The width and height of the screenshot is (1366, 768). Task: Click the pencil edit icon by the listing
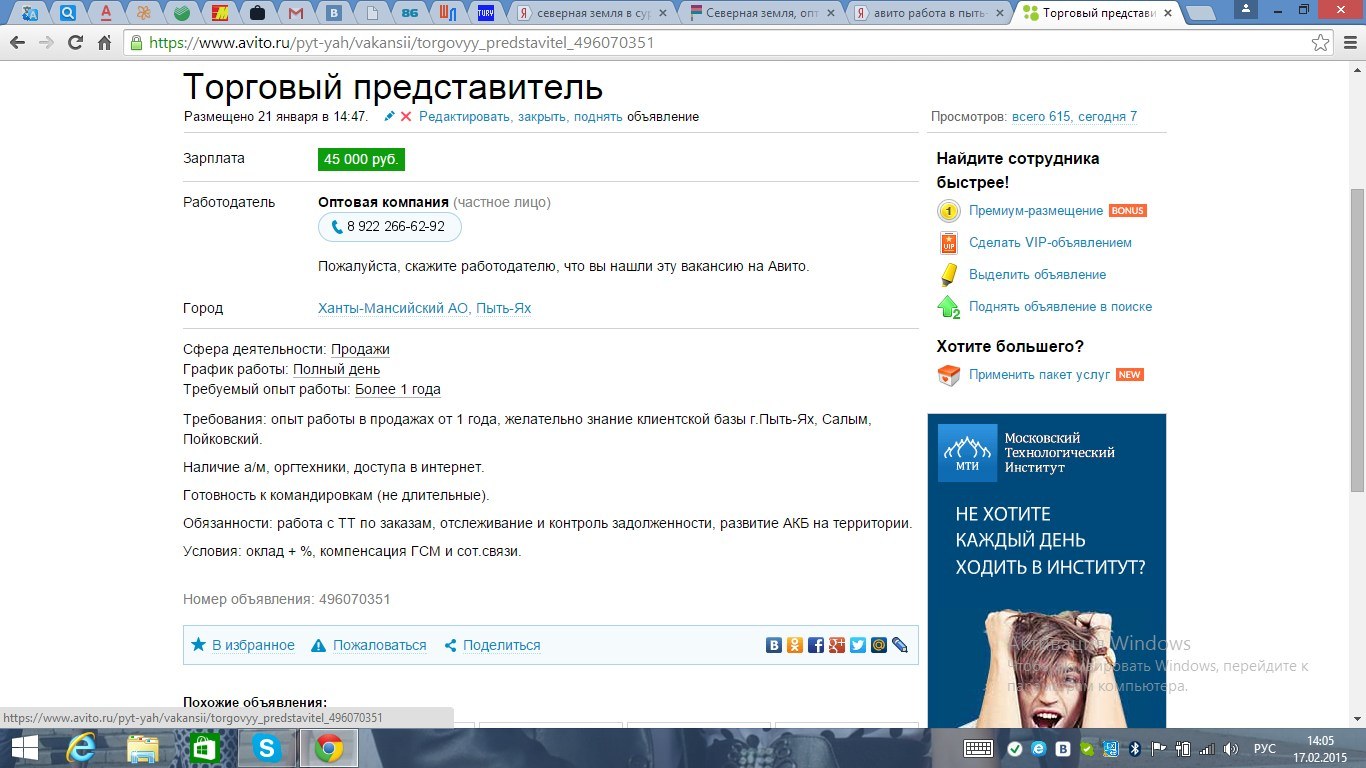click(x=390, y=116)
